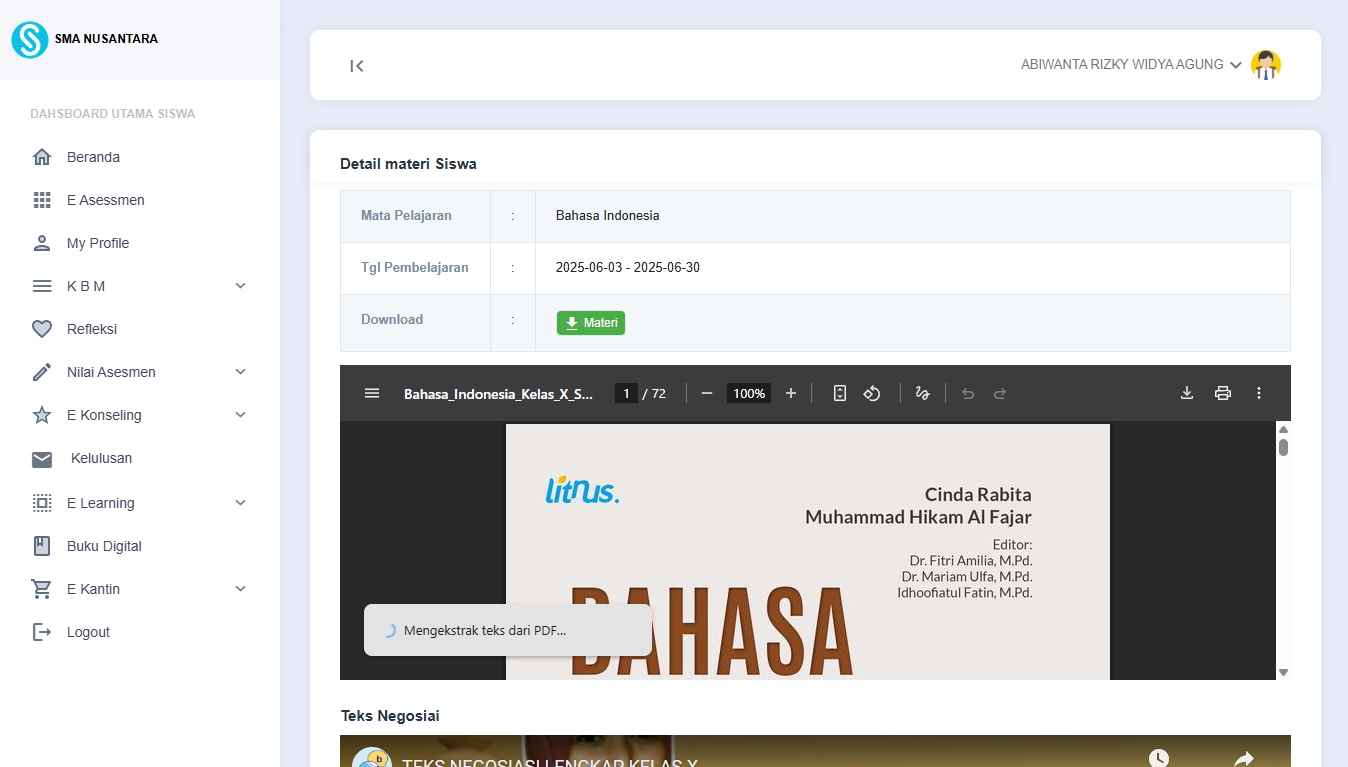Collapse the sidebar with the arrow icon
1348x767 pixels.
pos(357,66)
